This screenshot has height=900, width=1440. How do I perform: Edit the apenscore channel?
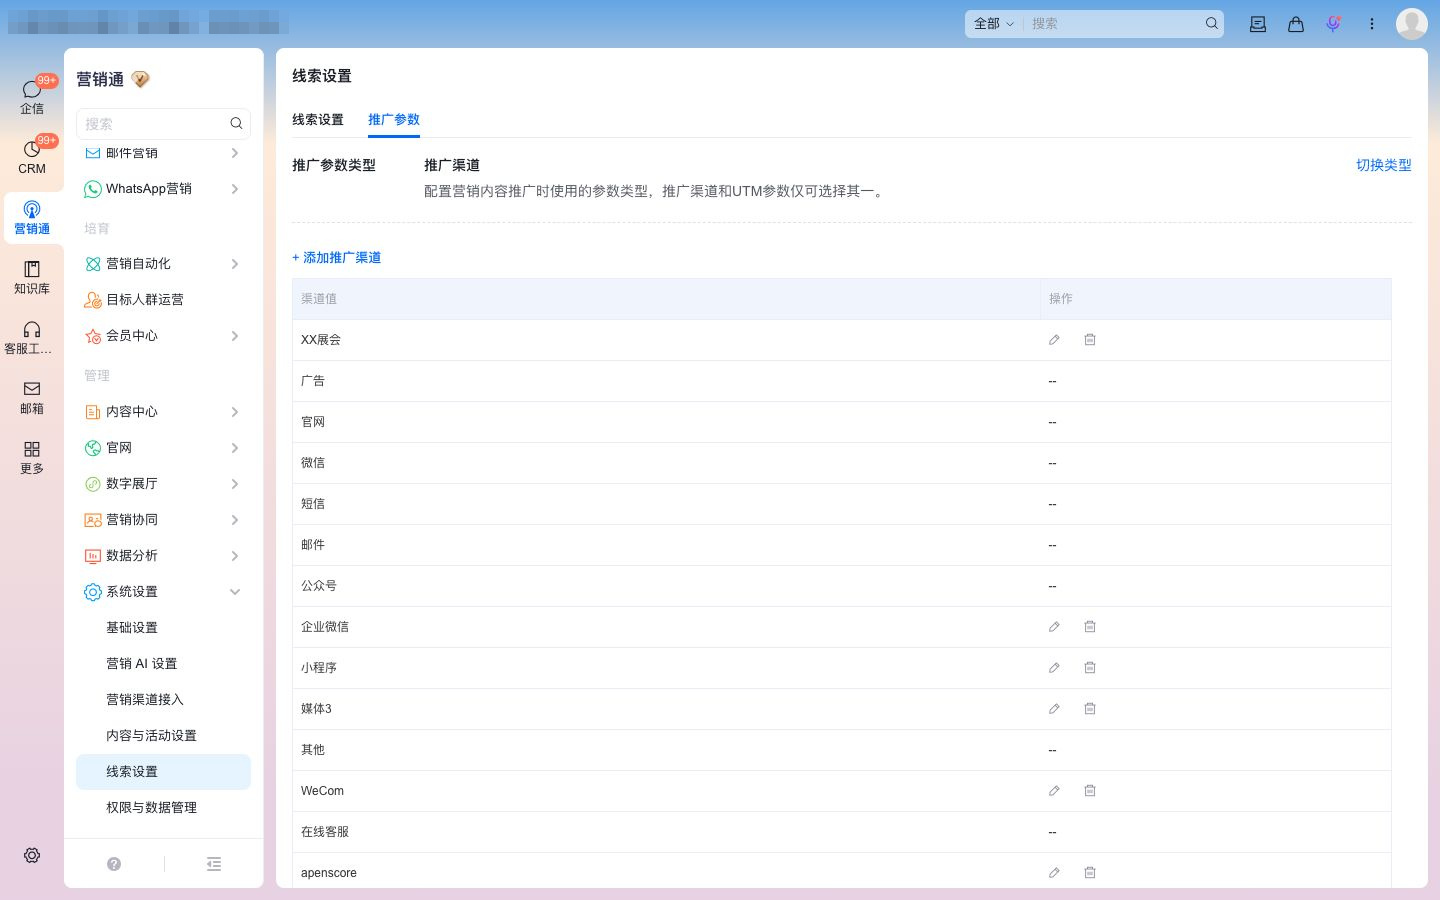click(1054, 873)
